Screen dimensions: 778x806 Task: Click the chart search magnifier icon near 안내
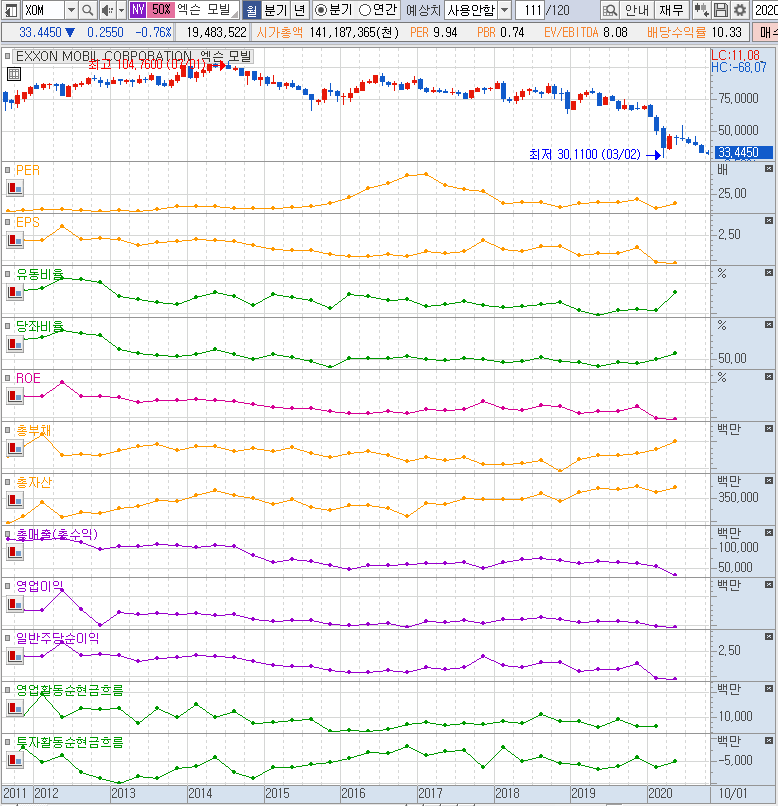[609, 10]
